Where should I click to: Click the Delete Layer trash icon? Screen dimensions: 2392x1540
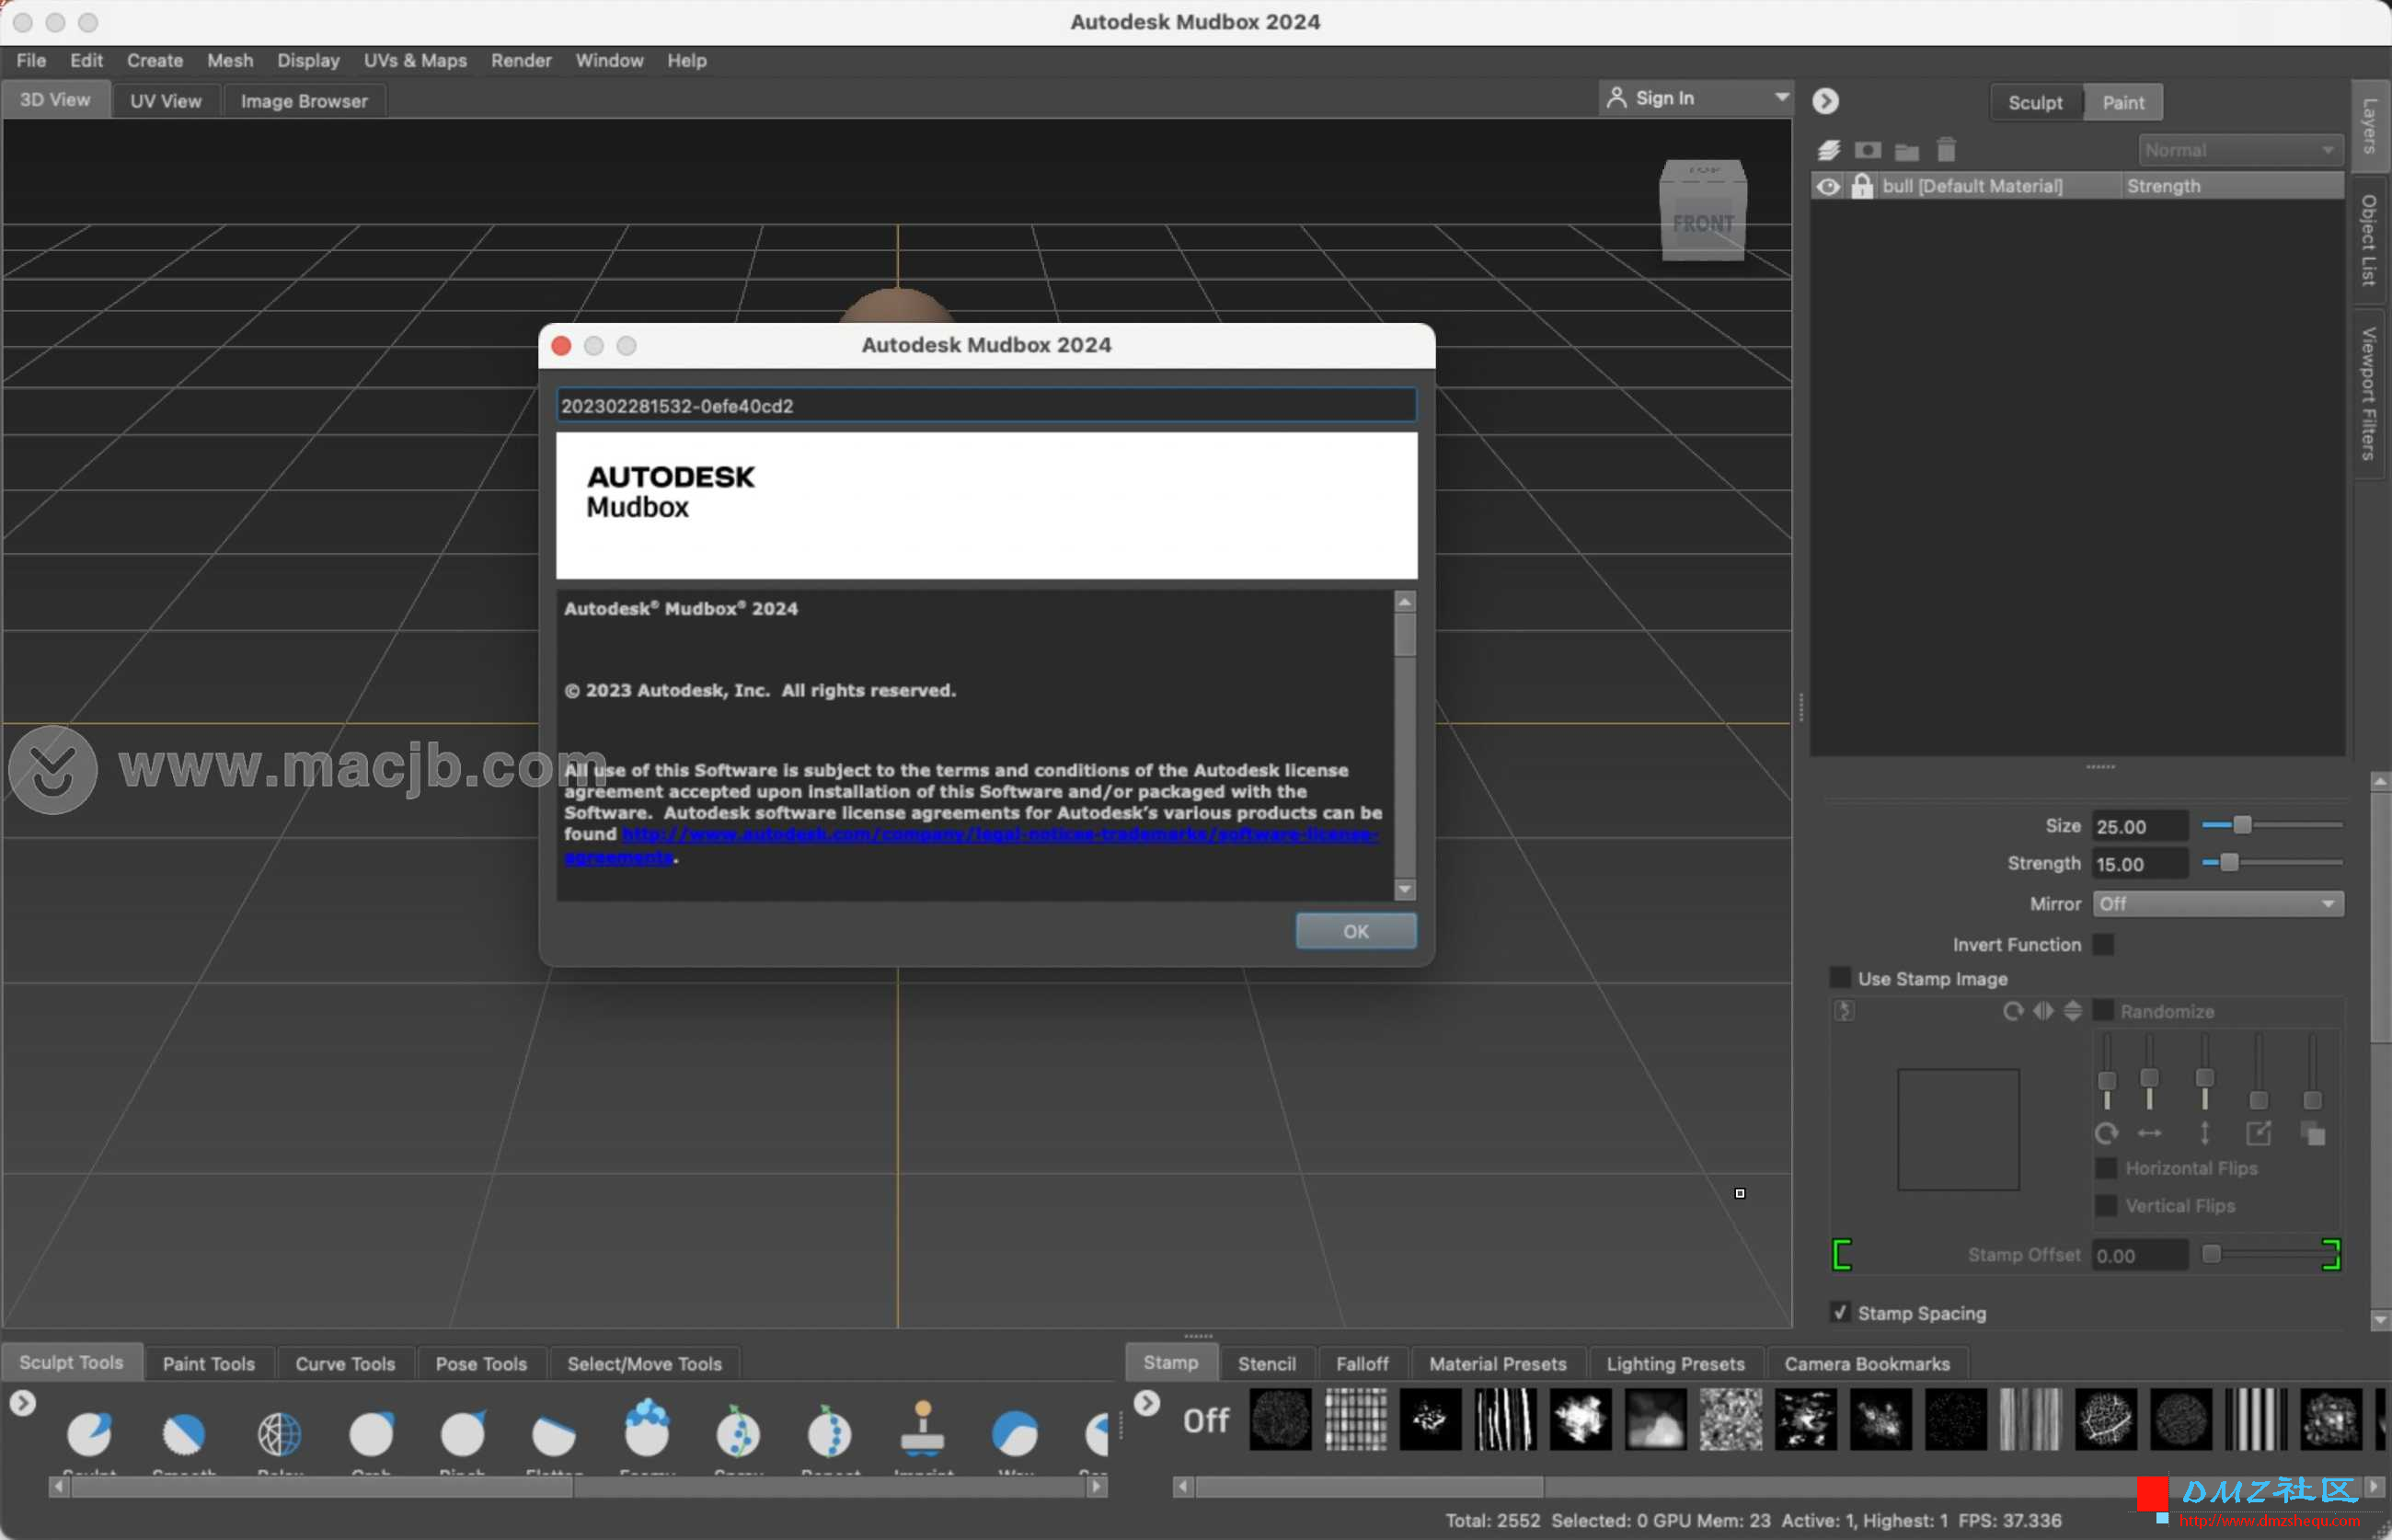coord(1945,150)
